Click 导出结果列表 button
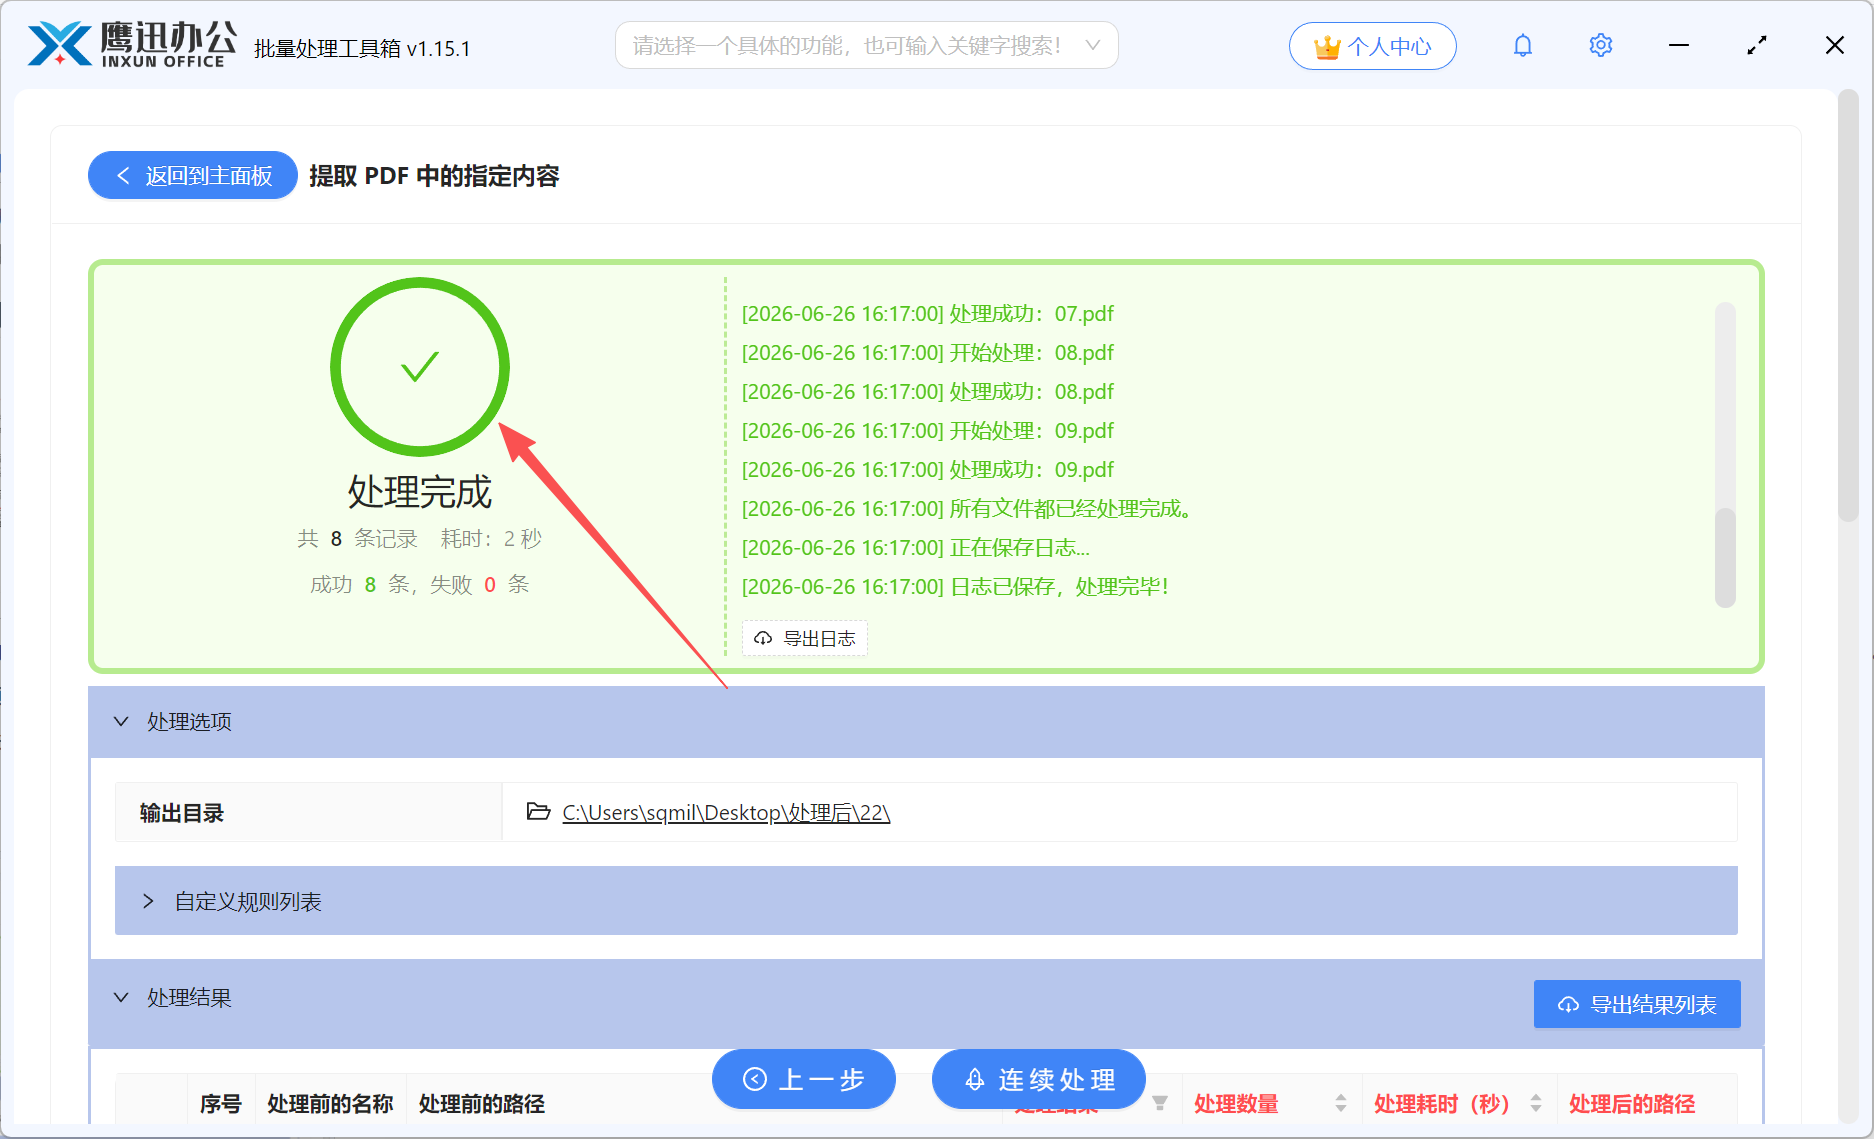This screenshot has width=1874, height=1139. [1637, 1004]
